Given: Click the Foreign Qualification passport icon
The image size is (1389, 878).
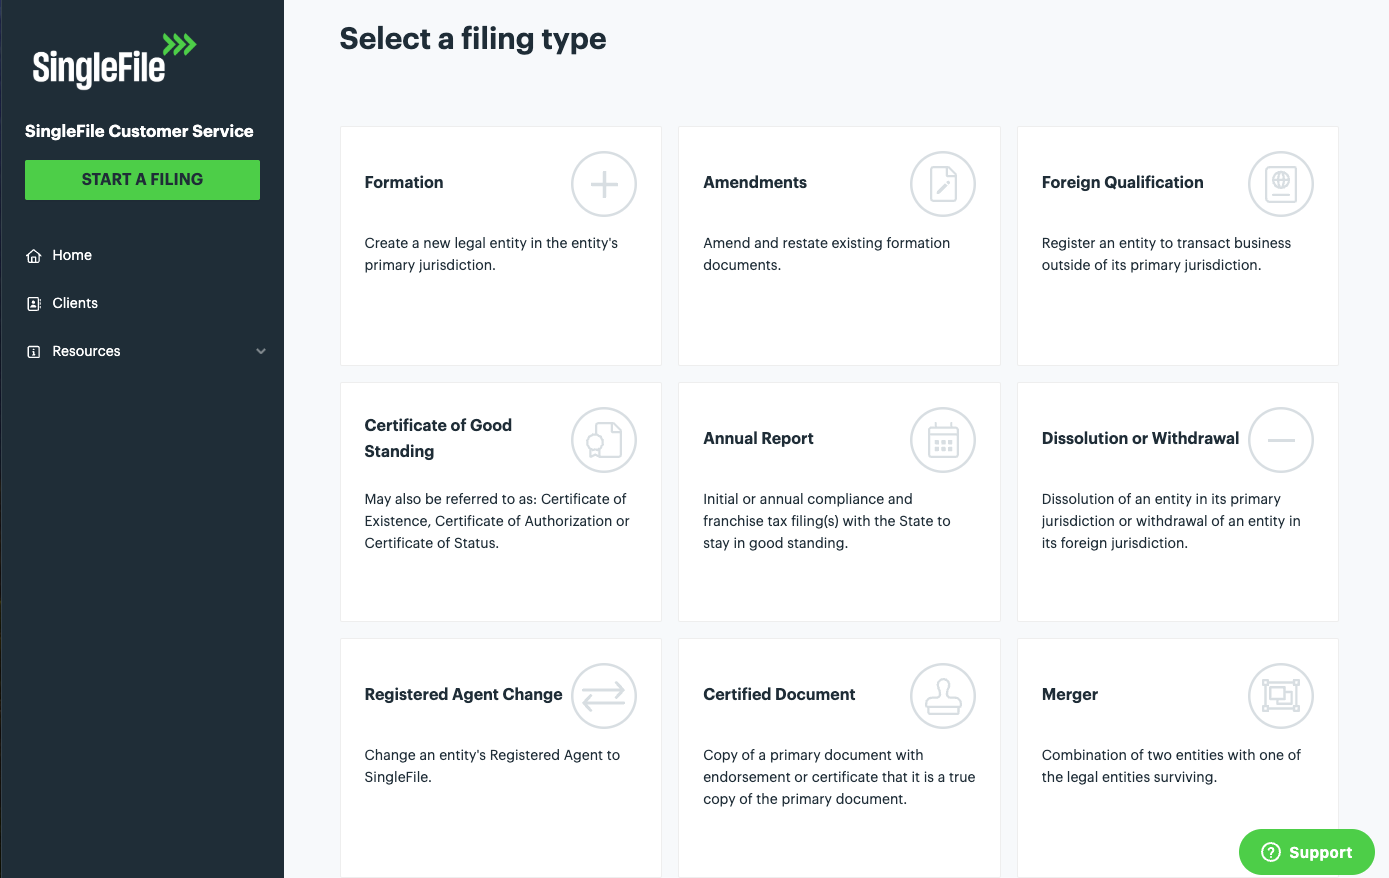Looking at the screenshot, I should [x=1281, y=184].
